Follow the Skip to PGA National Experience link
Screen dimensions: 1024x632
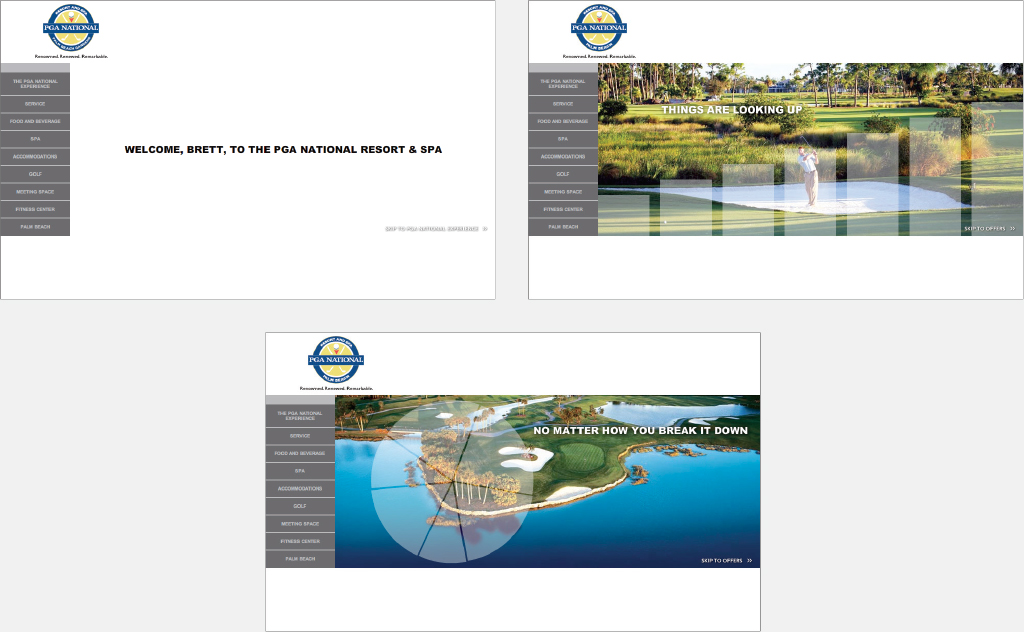tap(436, 229)
